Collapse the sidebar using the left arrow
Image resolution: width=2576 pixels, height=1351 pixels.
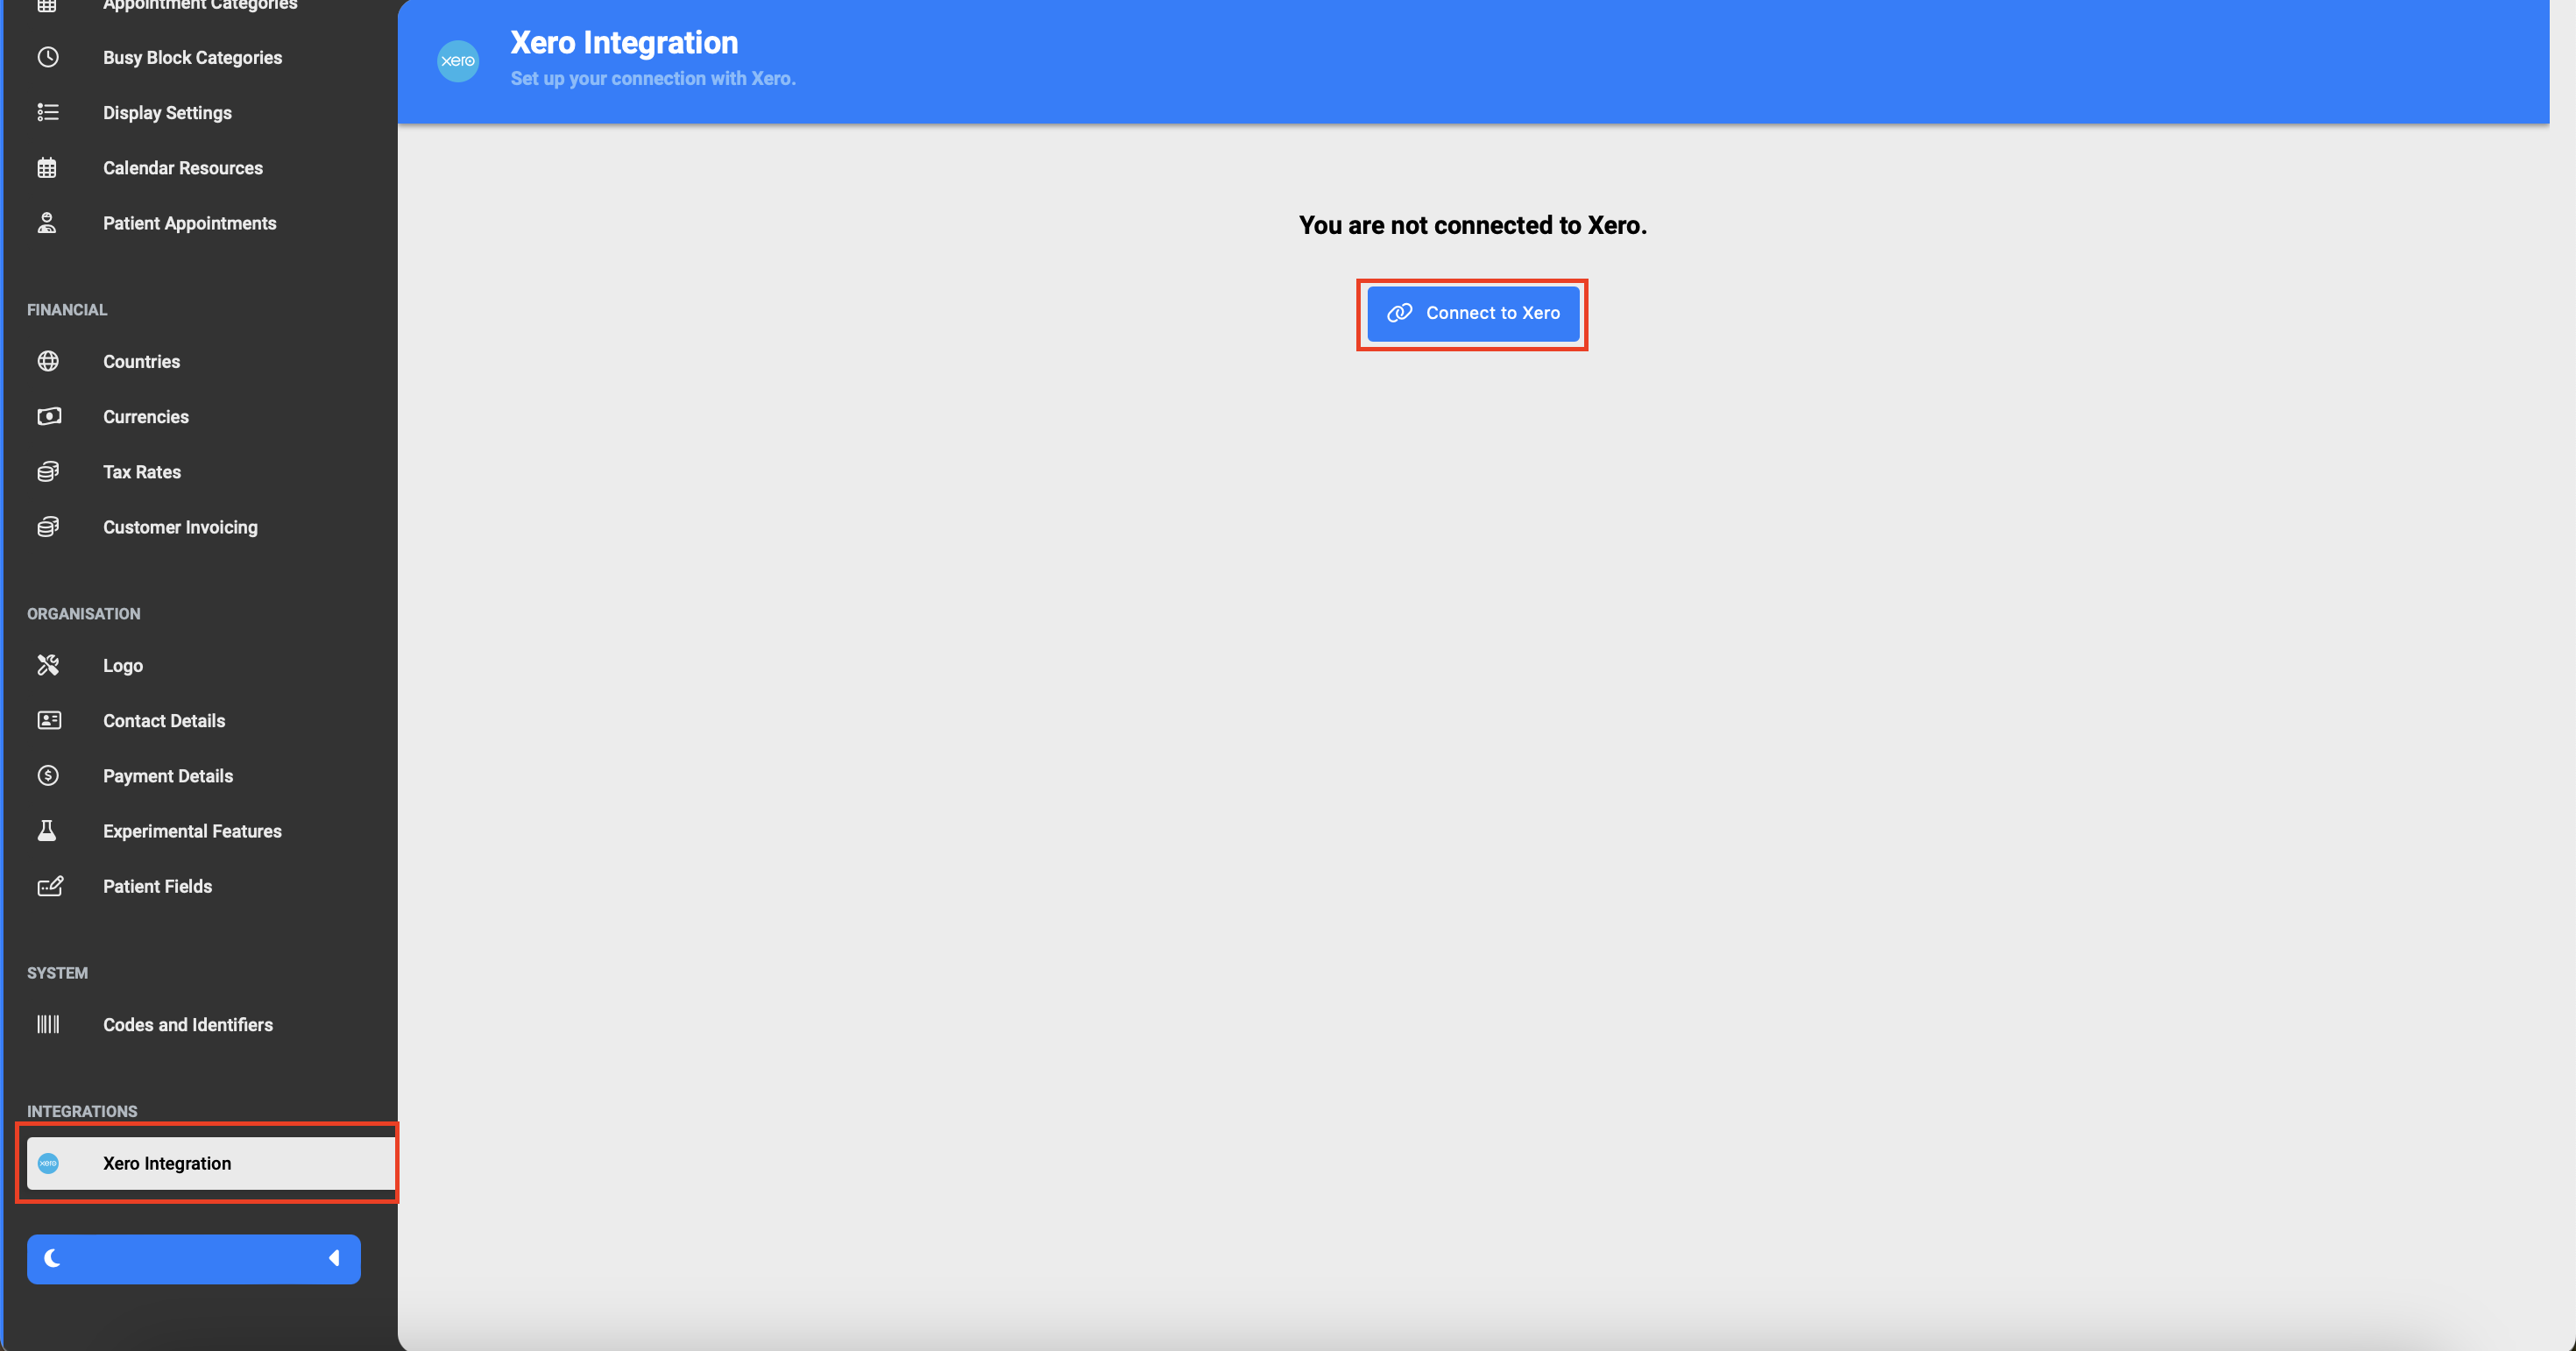(x=334, y=1258)
